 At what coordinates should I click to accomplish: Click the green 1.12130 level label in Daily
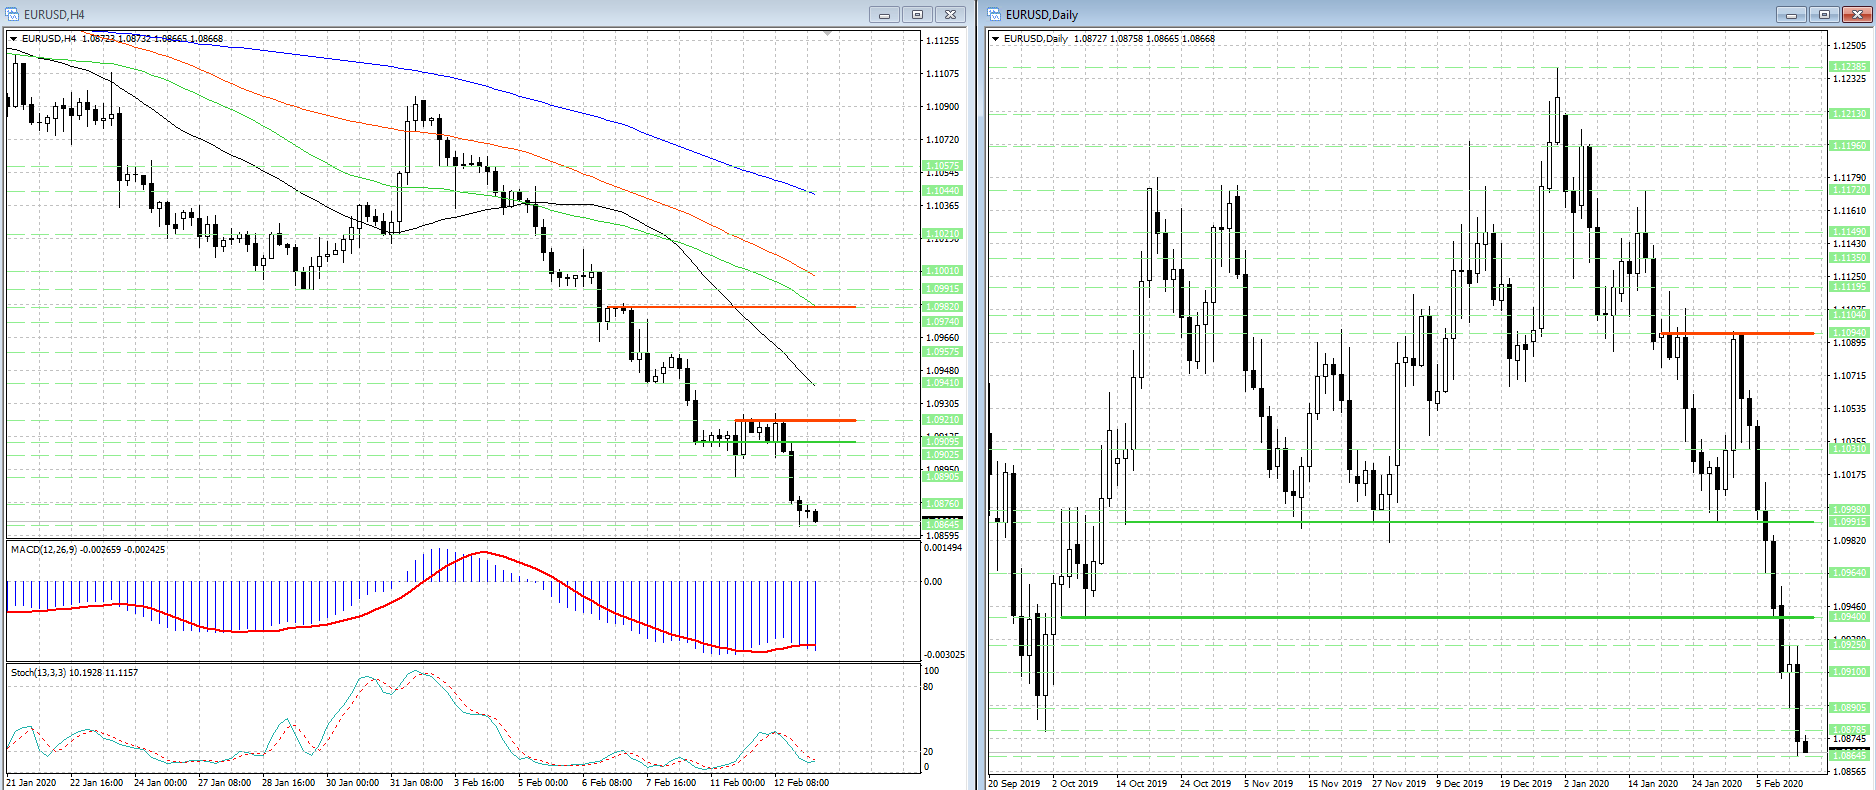(x=1849, y=114)
